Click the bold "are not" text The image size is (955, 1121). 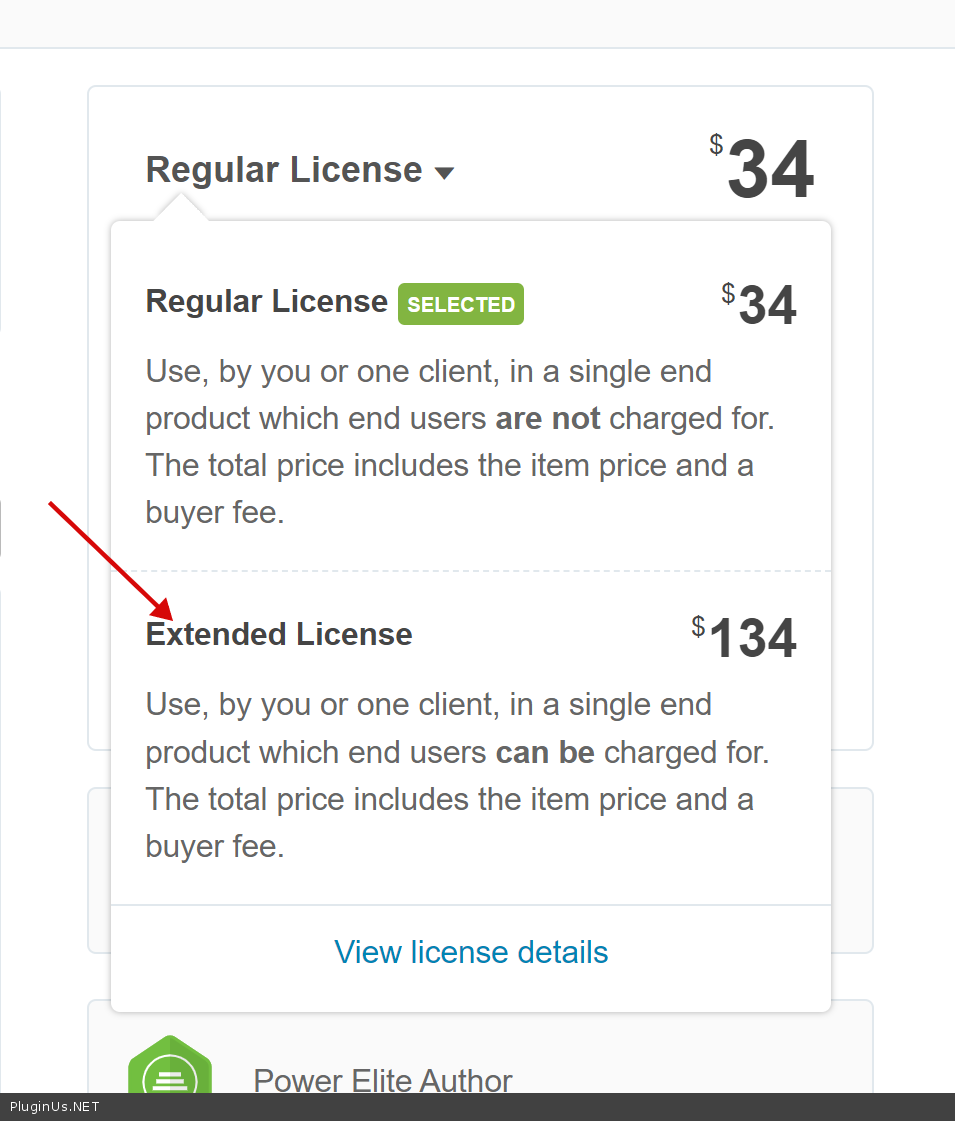(548, 418)
